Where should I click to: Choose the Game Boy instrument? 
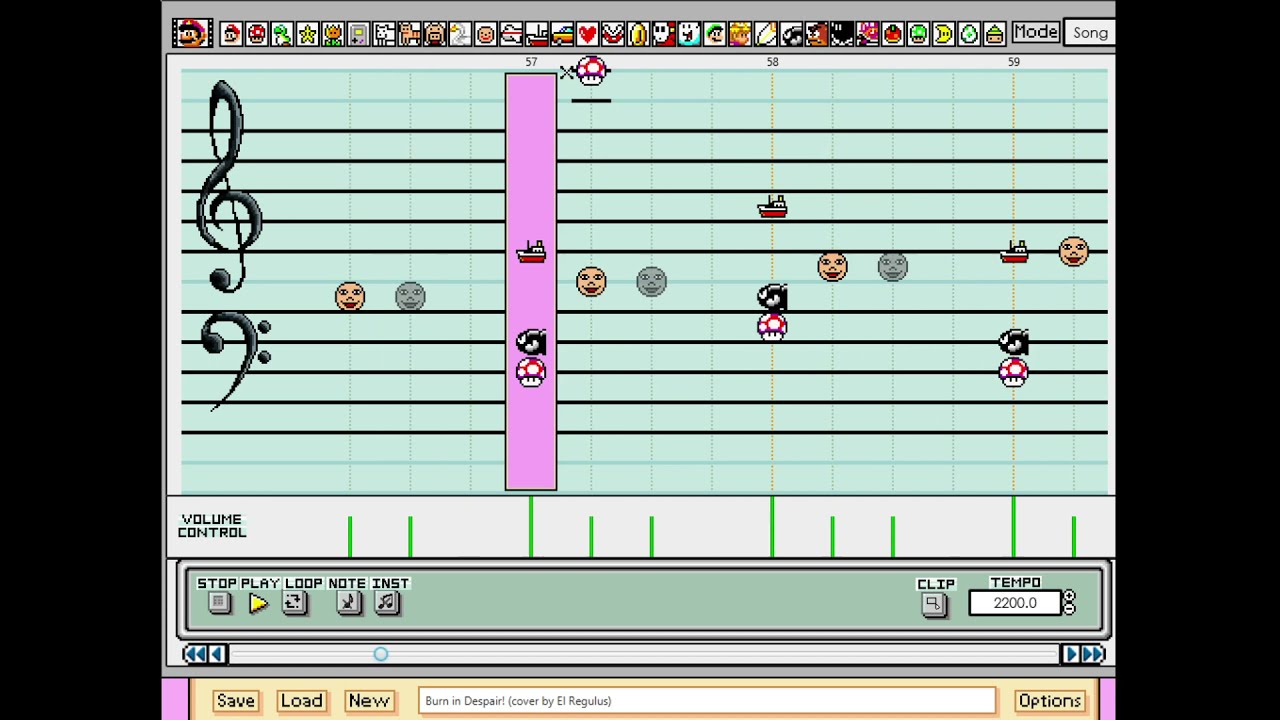point(358,34)
